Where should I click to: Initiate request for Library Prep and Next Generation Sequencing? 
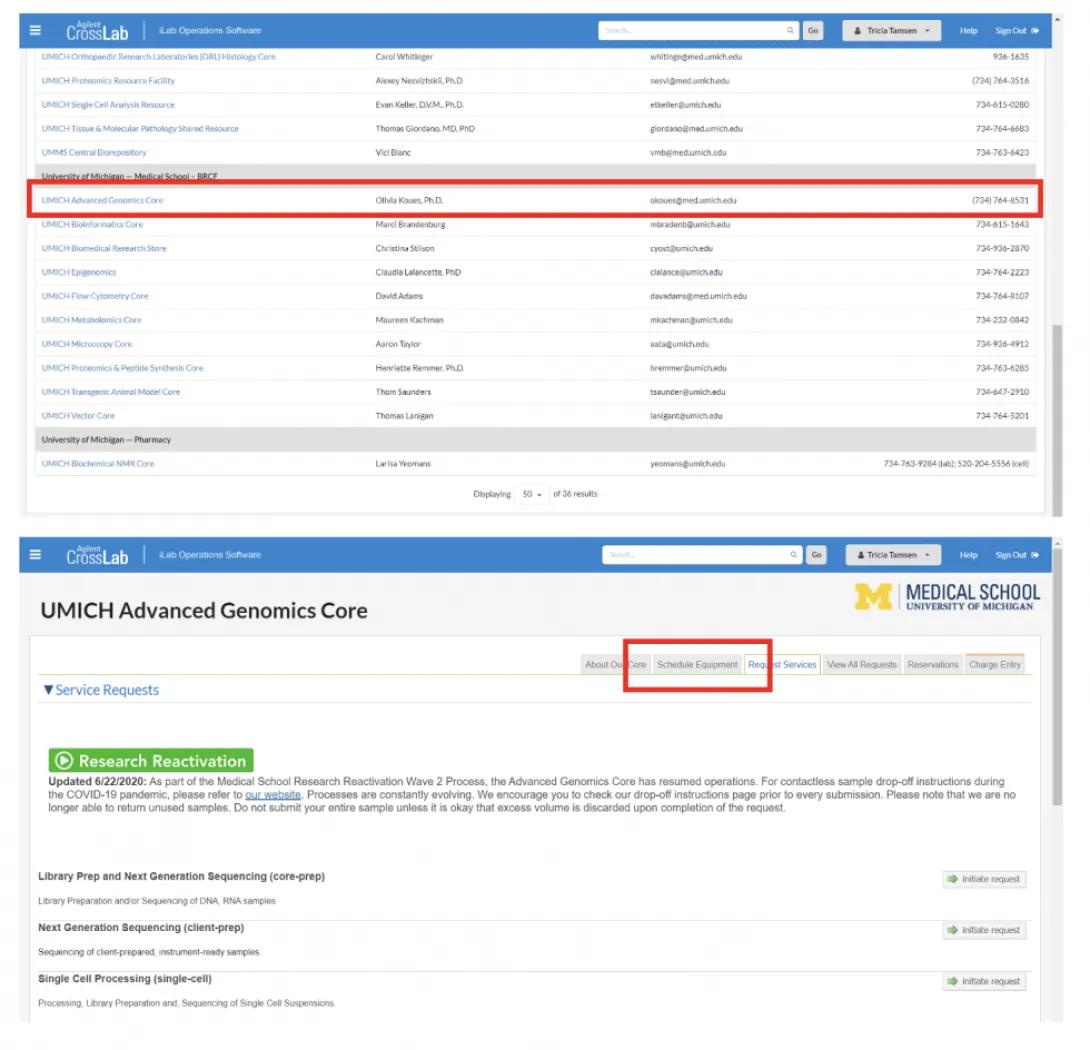984,880
